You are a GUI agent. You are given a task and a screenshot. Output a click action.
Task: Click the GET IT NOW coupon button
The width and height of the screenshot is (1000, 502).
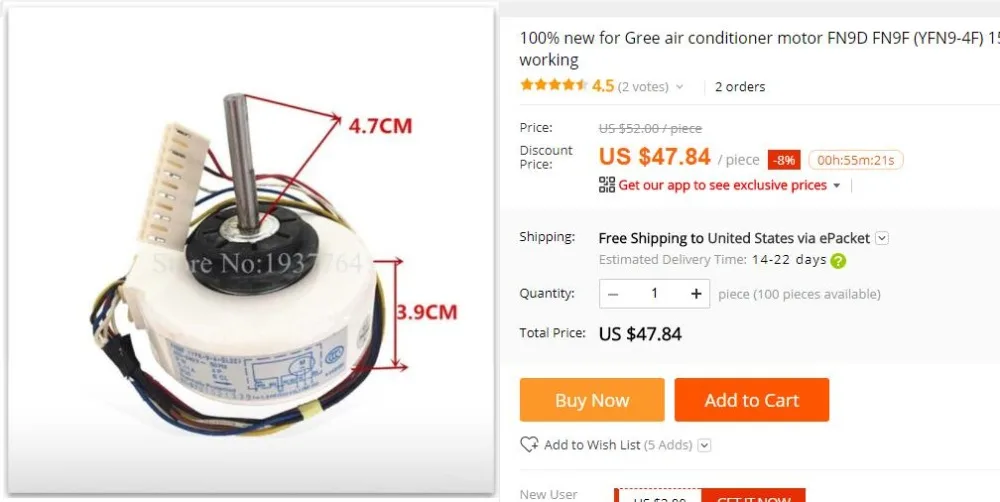point(753,496)
